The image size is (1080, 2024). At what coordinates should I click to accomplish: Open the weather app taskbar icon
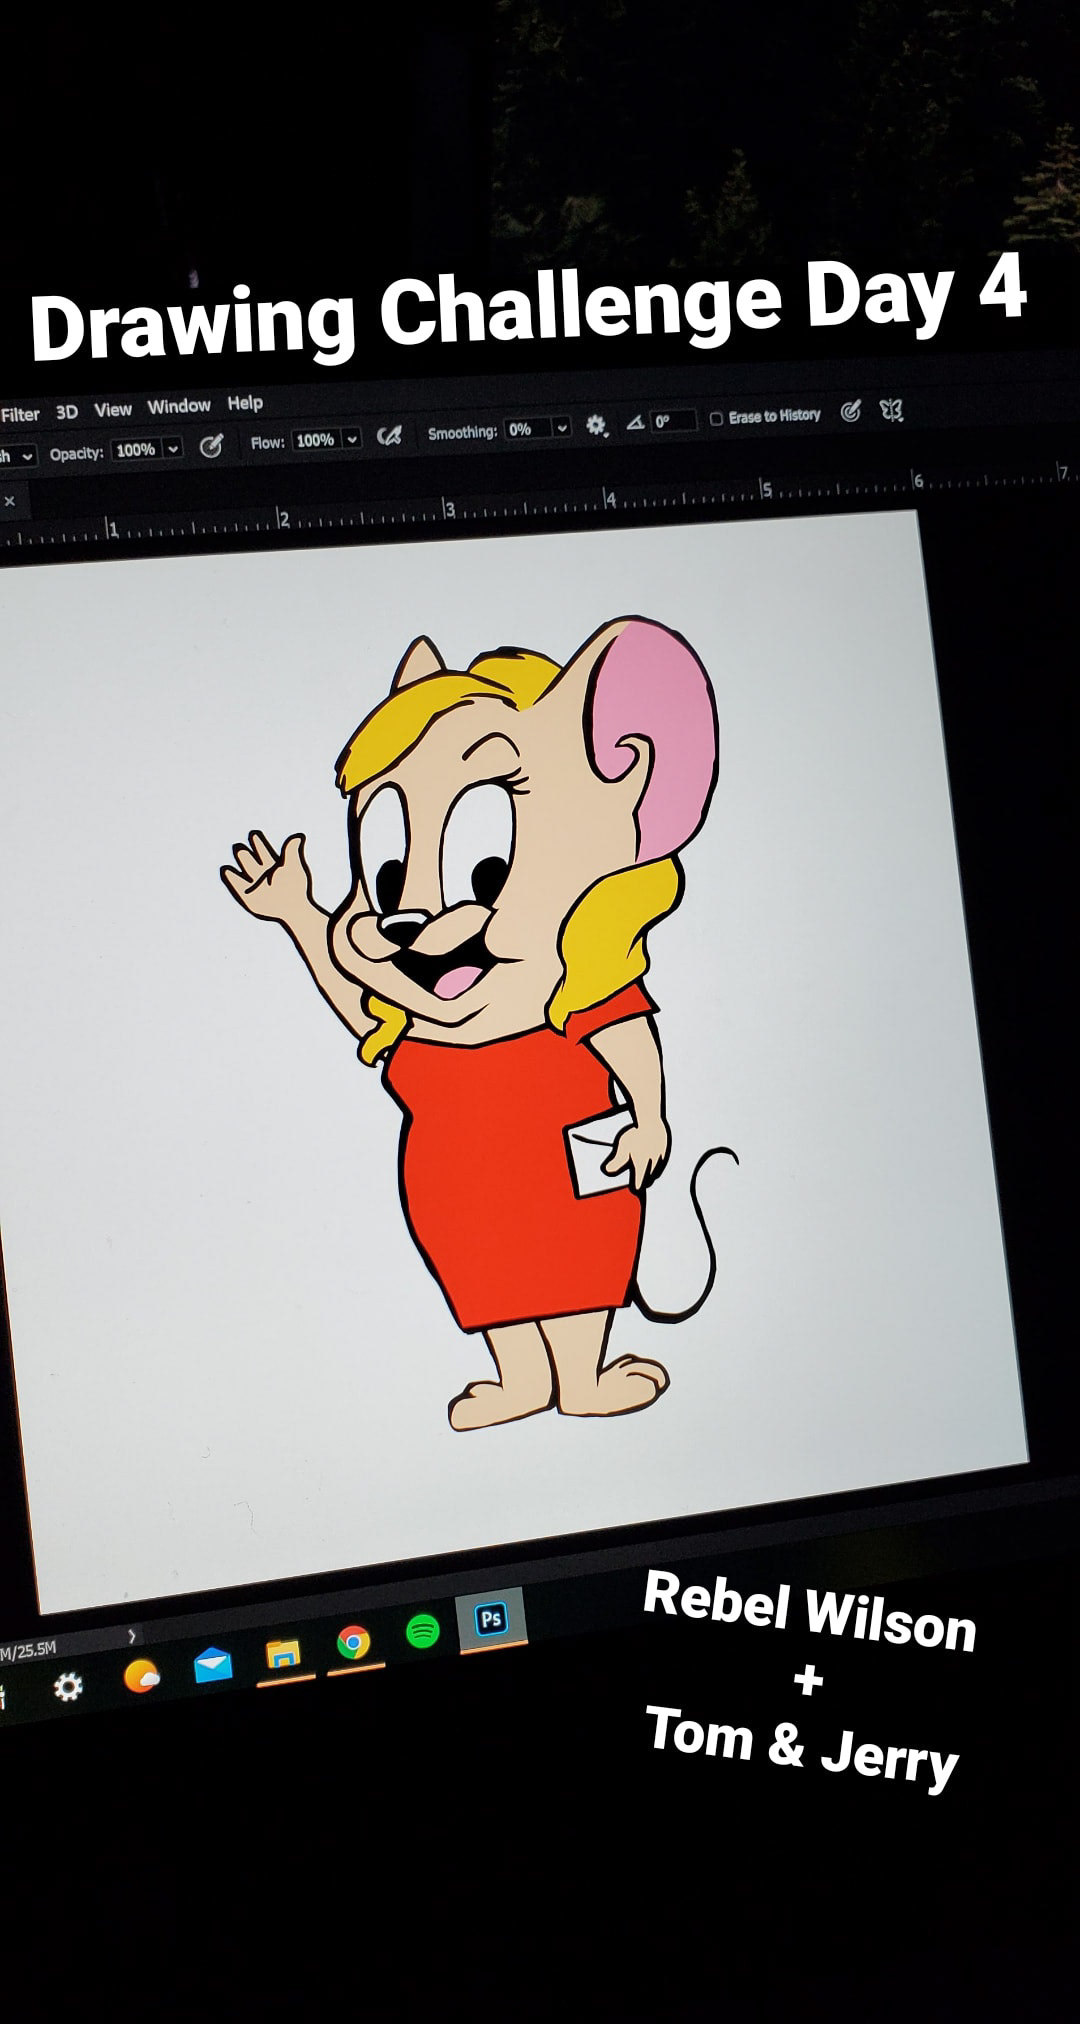click(142, 1676)
